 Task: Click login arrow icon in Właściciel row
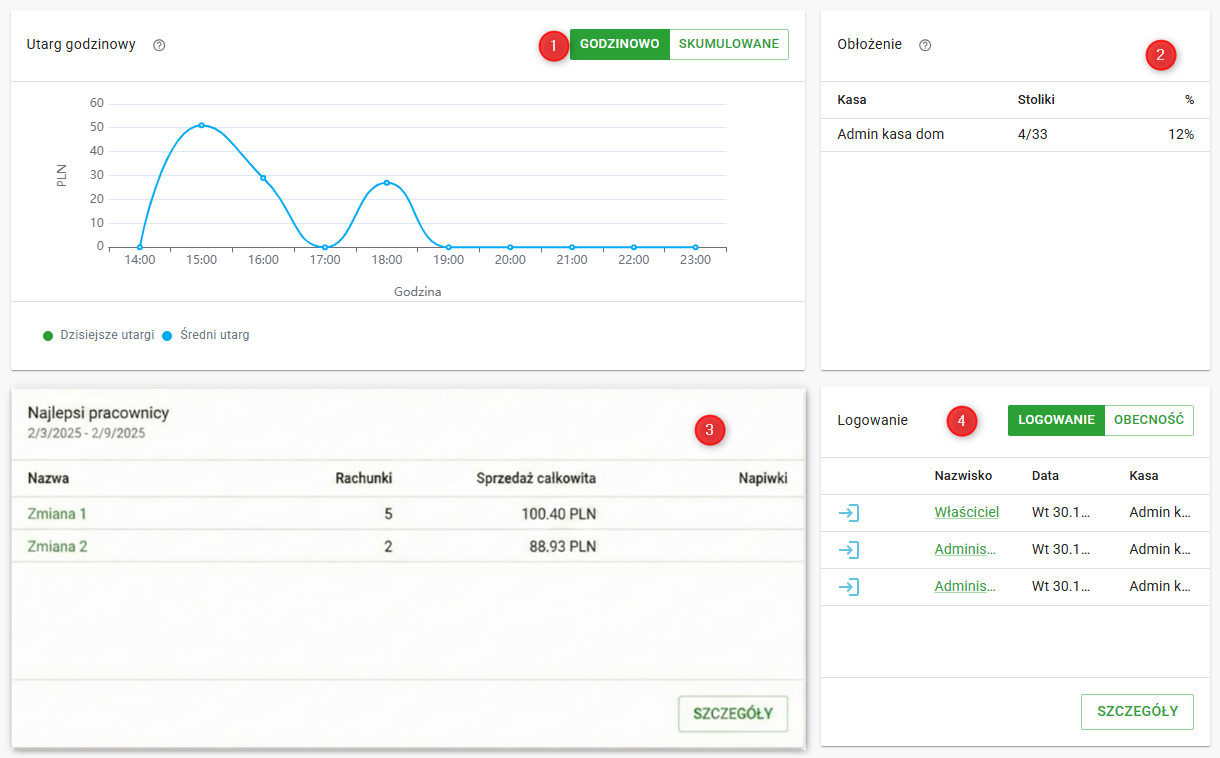click(x=849, y=513)
